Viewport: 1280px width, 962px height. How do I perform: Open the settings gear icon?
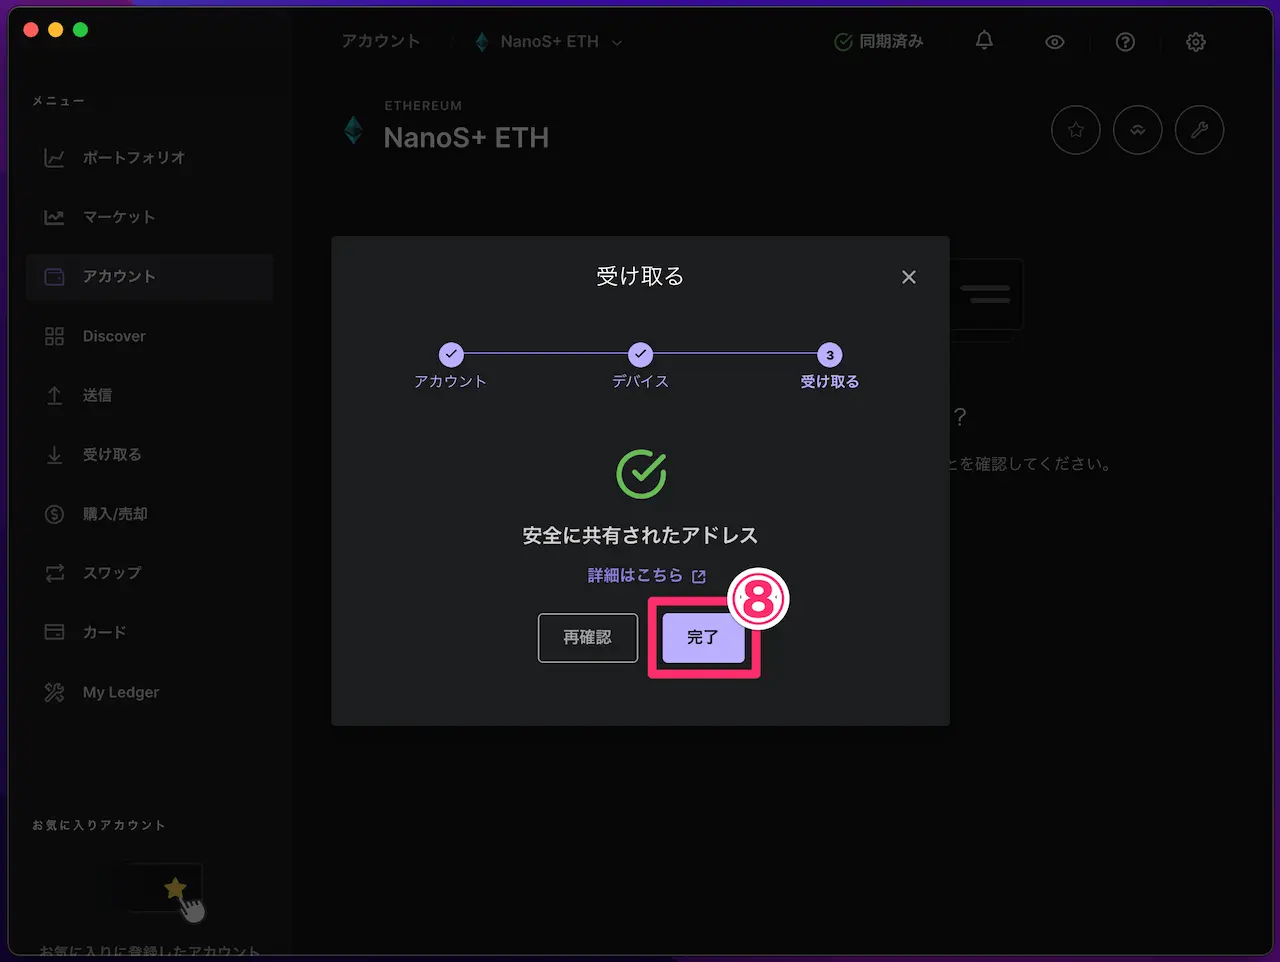click(x=1195, y=42)
